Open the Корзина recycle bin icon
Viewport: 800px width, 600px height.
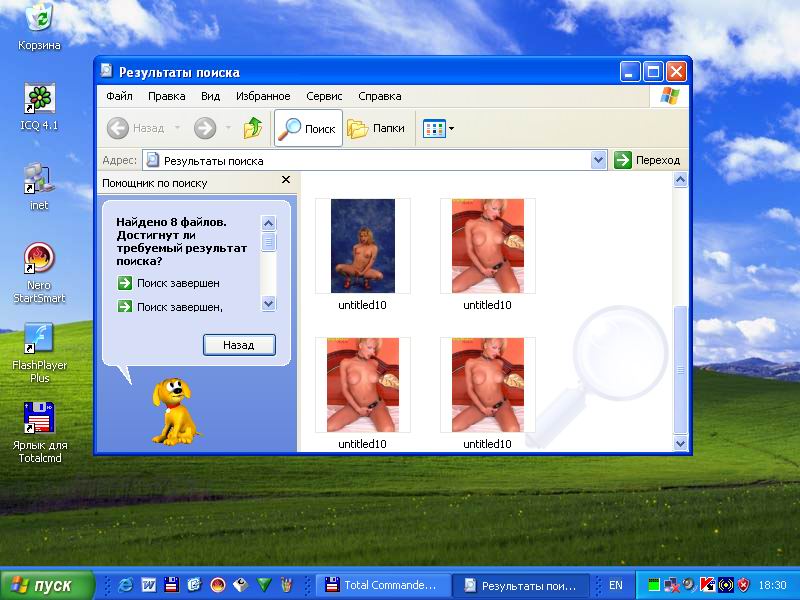point(39,26)
